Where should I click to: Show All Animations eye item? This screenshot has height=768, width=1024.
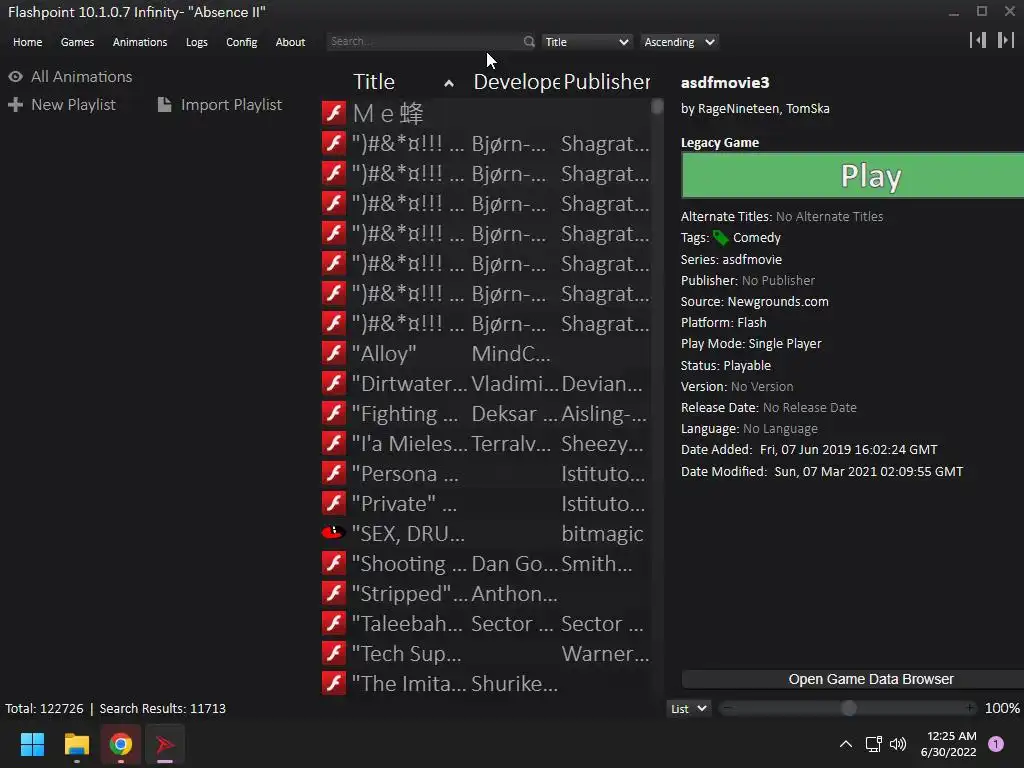click(x=71, y=76)
